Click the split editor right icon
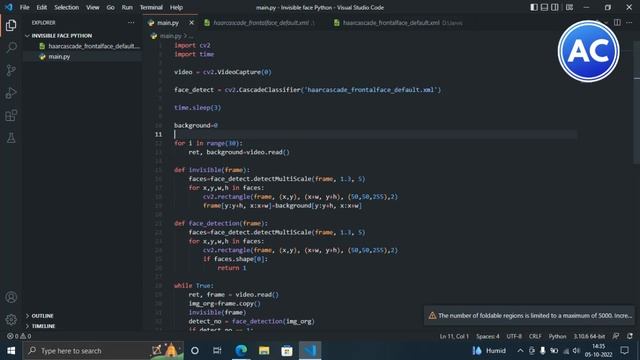The width and height of the screenshot is (640, 360). click(x=617, y=22)
